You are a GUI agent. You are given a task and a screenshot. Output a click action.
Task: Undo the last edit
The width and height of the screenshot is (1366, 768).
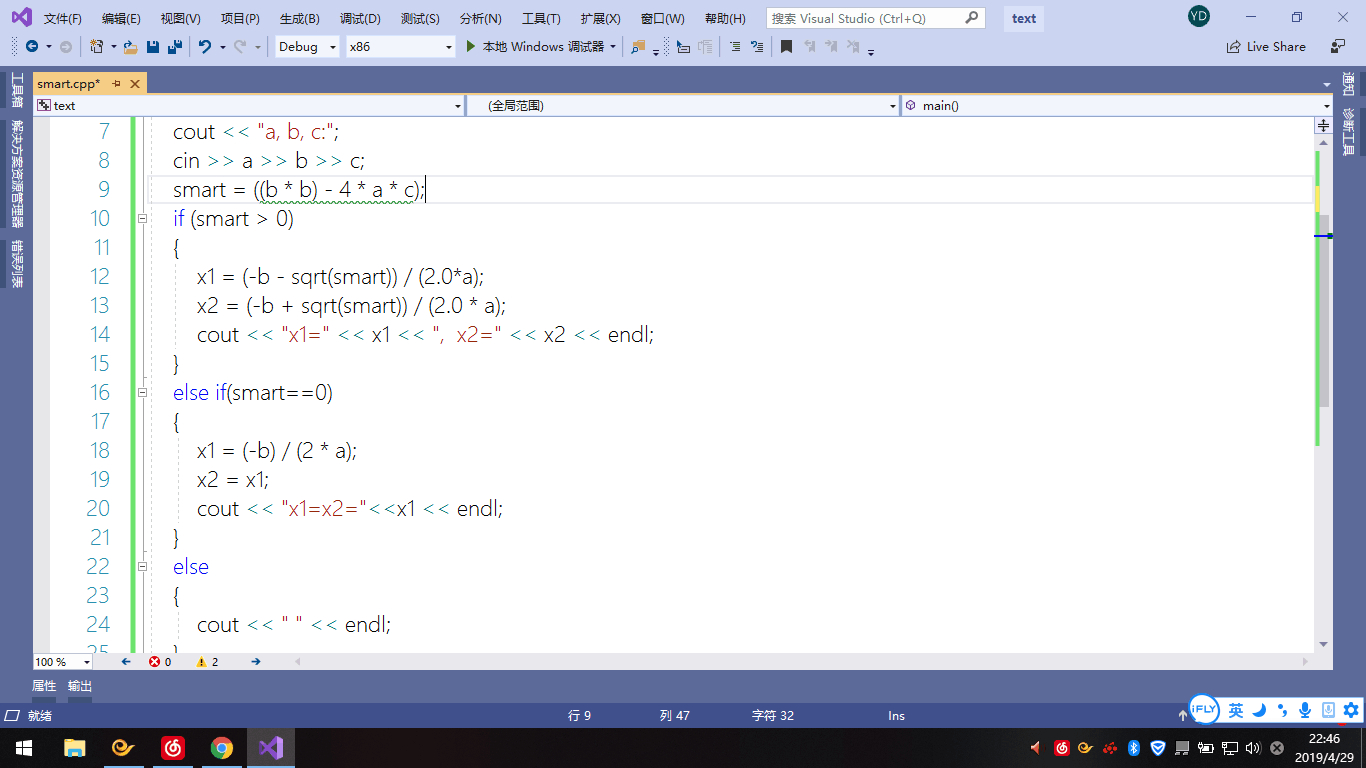(x=205, y=46)
